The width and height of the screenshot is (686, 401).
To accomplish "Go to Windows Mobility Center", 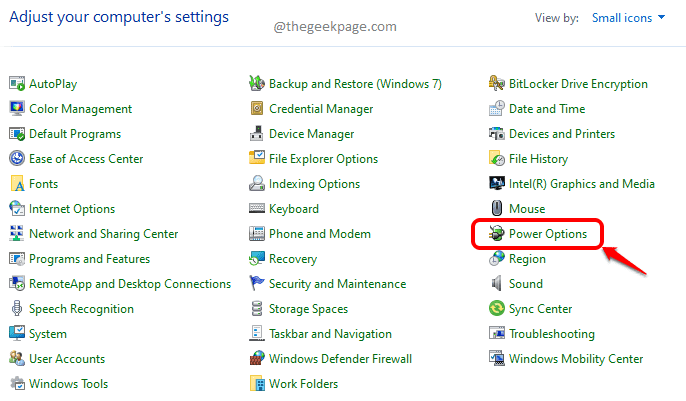I will click(x=576, y=359).
